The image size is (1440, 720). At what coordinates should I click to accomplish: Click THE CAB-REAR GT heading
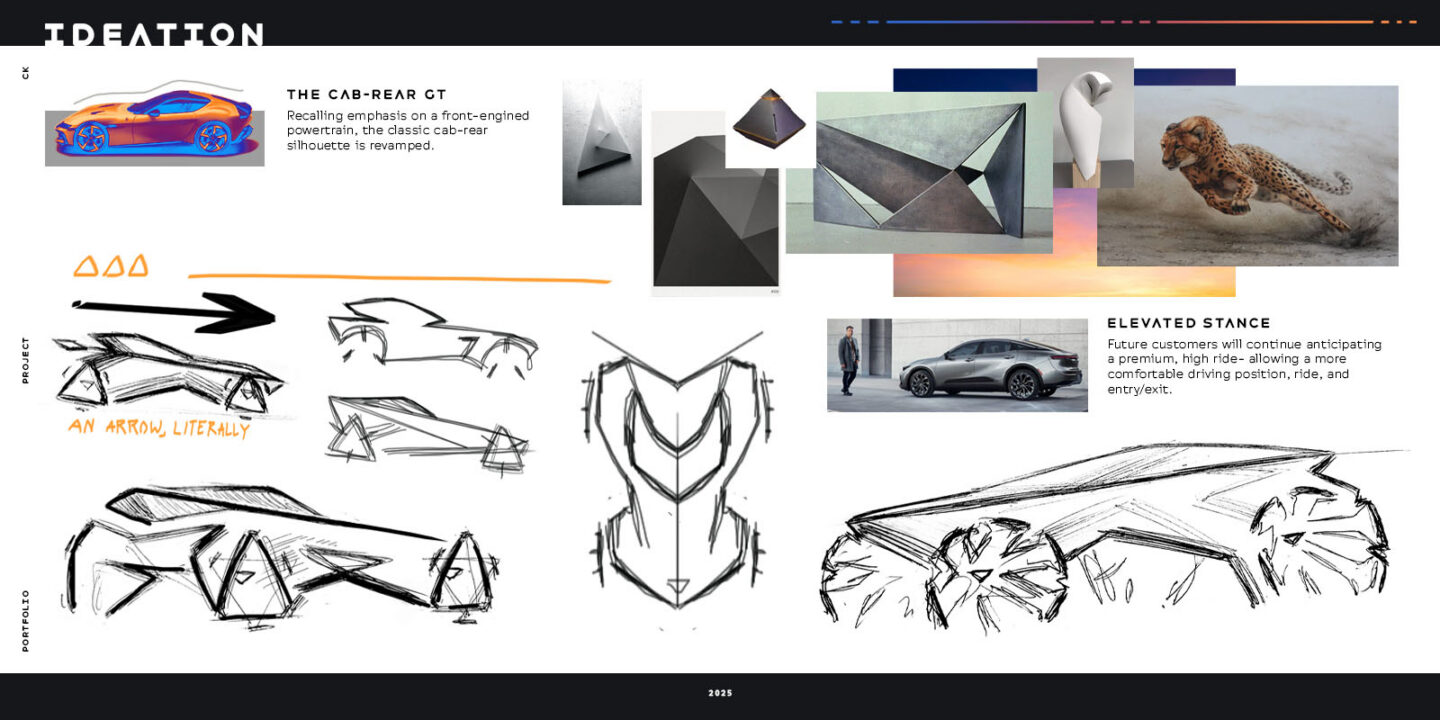366,95
